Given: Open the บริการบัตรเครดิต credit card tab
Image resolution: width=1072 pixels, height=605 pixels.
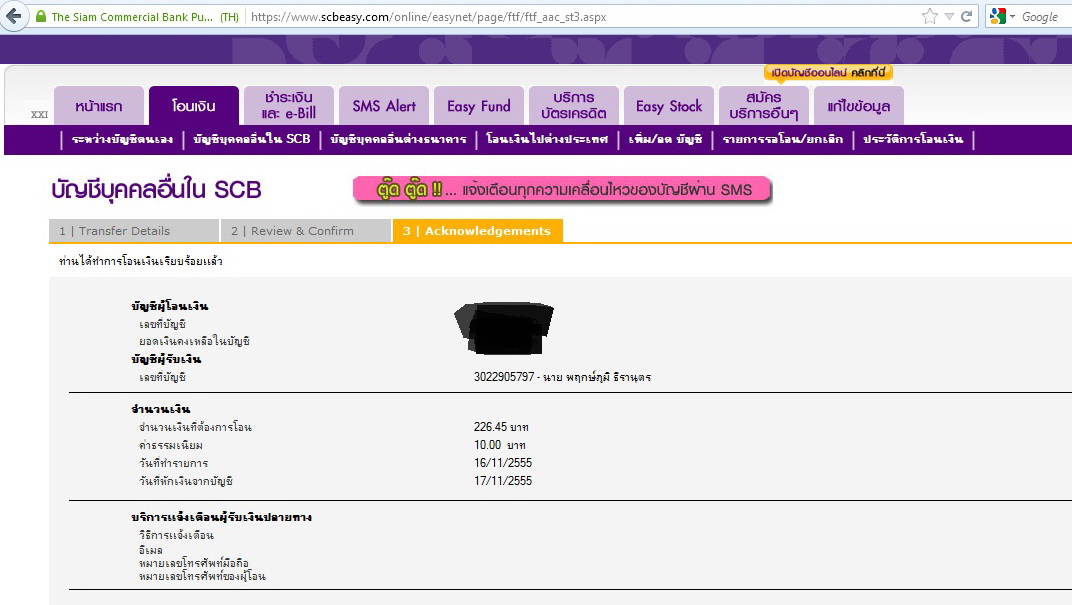Looking at the screenshot, I should coord(574,106).
